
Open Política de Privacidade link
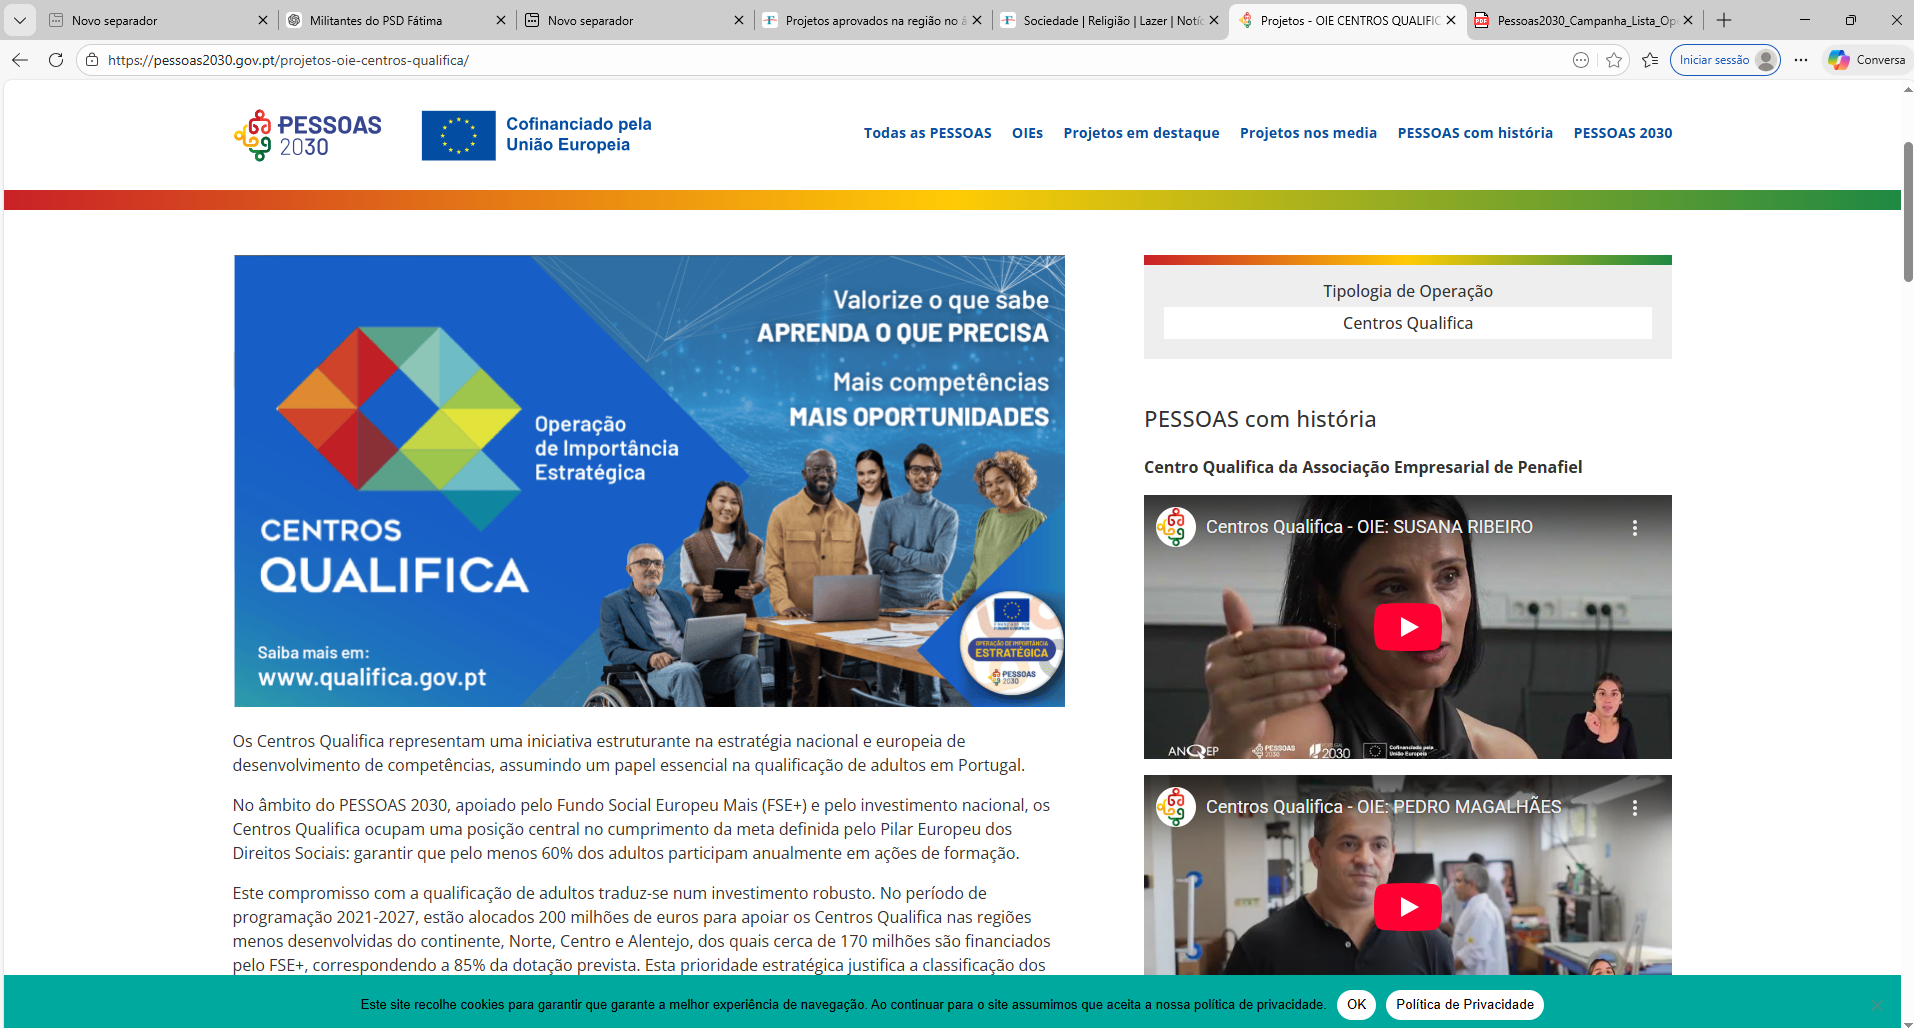click(x=1464, y=1005)
